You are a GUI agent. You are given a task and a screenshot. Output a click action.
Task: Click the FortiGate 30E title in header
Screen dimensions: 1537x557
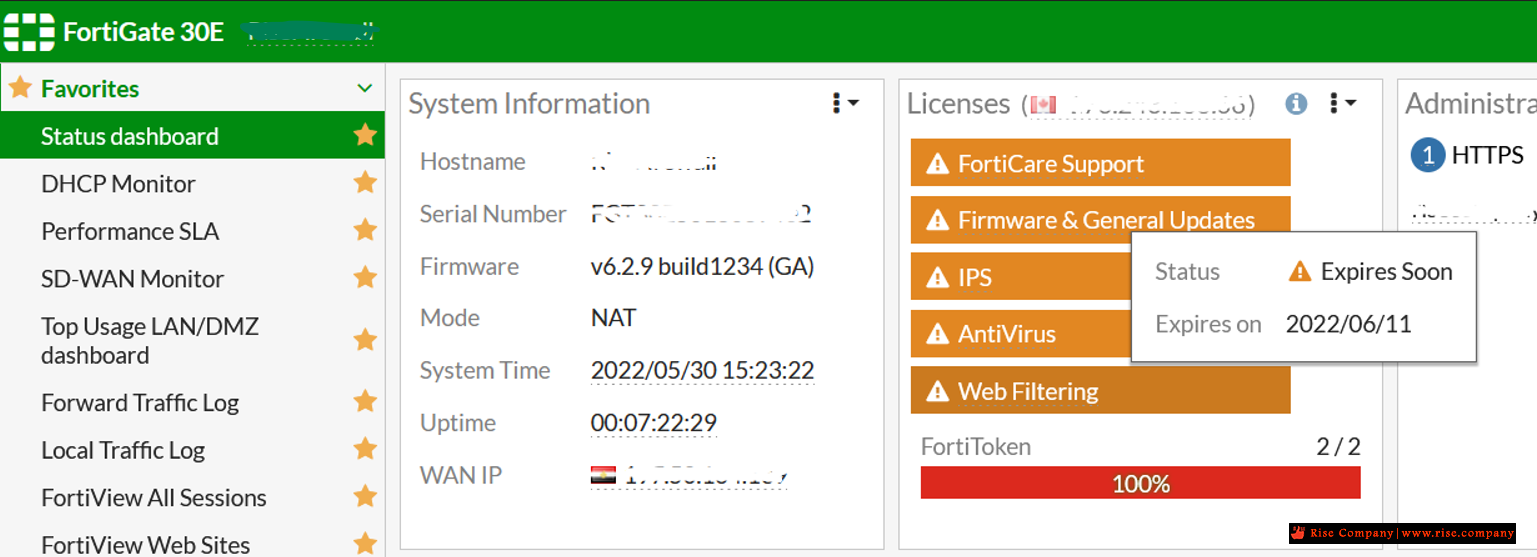pyautogui.click(x=144, y=32)
